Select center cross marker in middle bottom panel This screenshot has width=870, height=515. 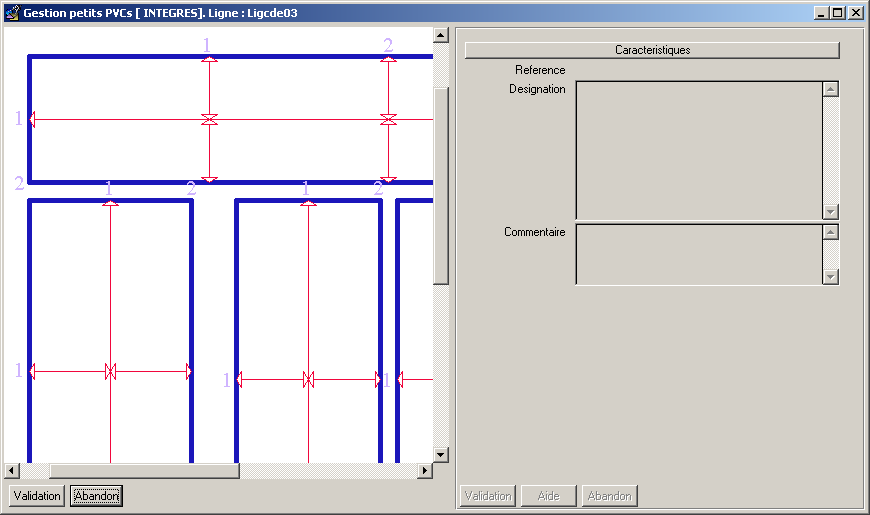pos(308,379)
